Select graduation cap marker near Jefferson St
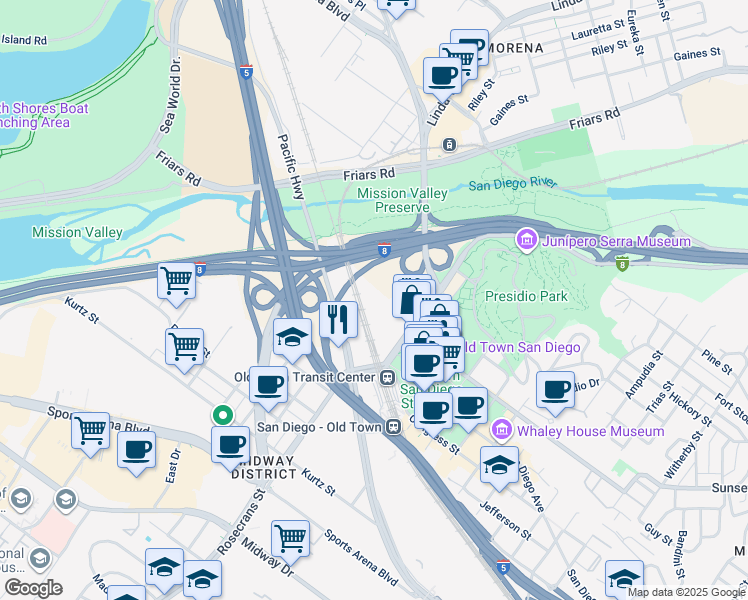748x600 pixels. coord(499,468)
